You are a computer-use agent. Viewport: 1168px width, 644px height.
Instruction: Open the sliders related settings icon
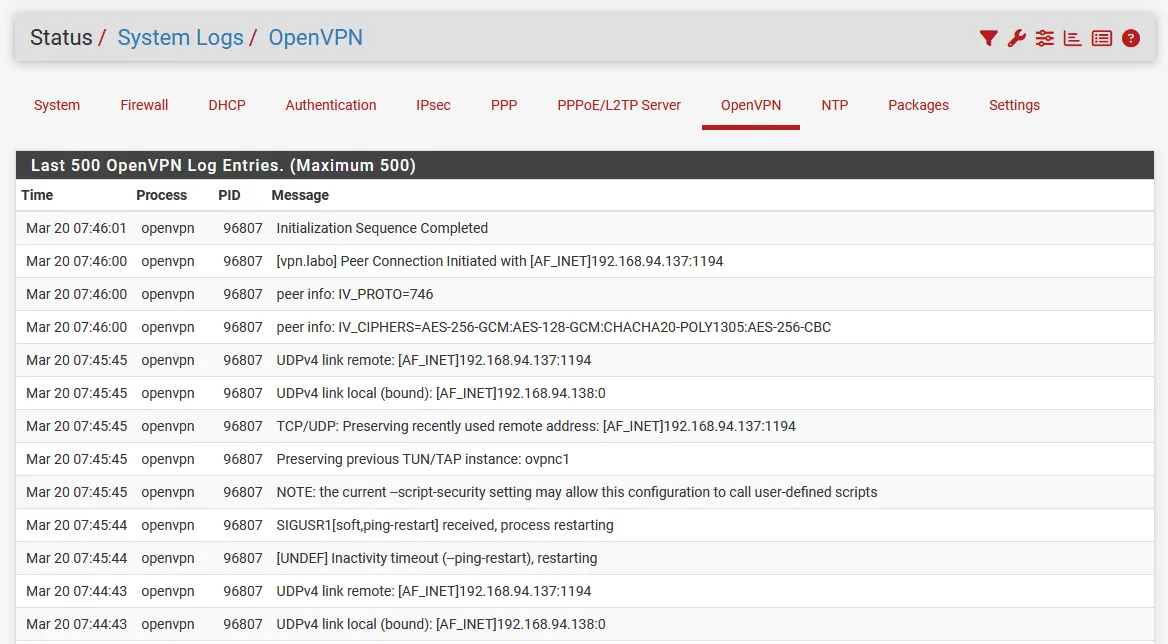(x=1045, y=39)
